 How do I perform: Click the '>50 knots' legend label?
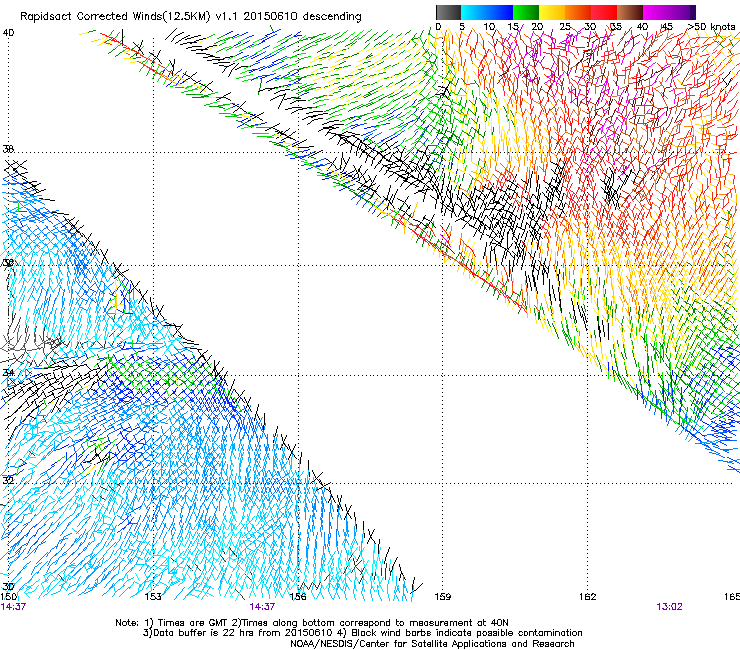pos(712,27)
